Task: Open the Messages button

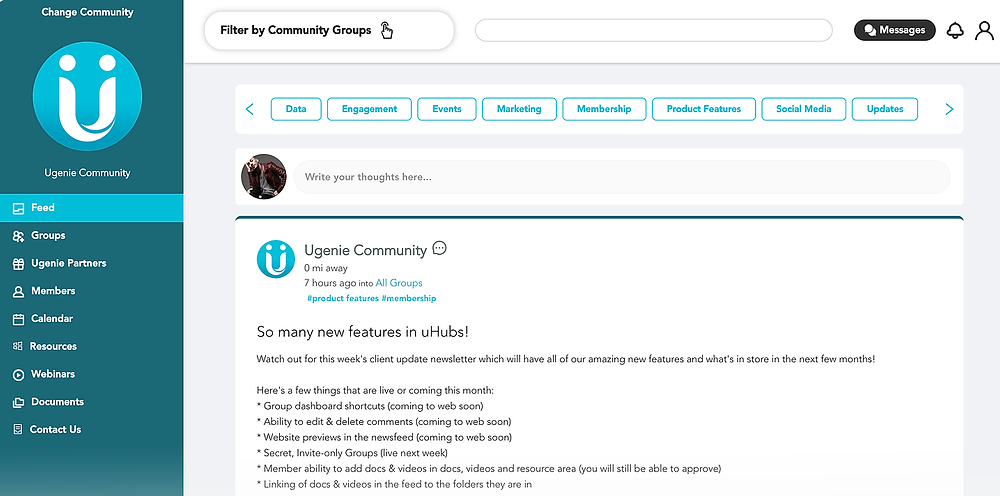Action: click(x=895, y=30)
